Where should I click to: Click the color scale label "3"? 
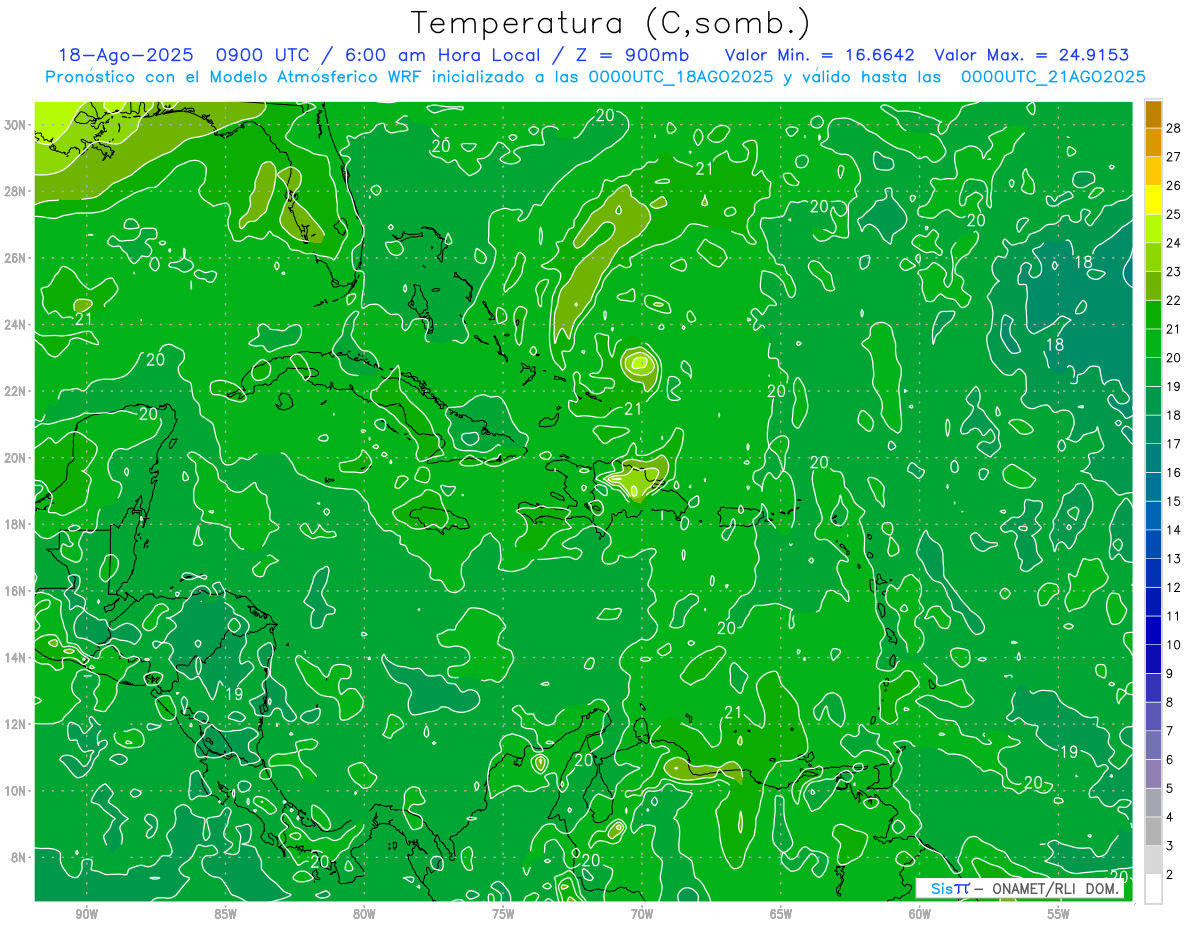pyautogui.click(x=1170, y=846)
